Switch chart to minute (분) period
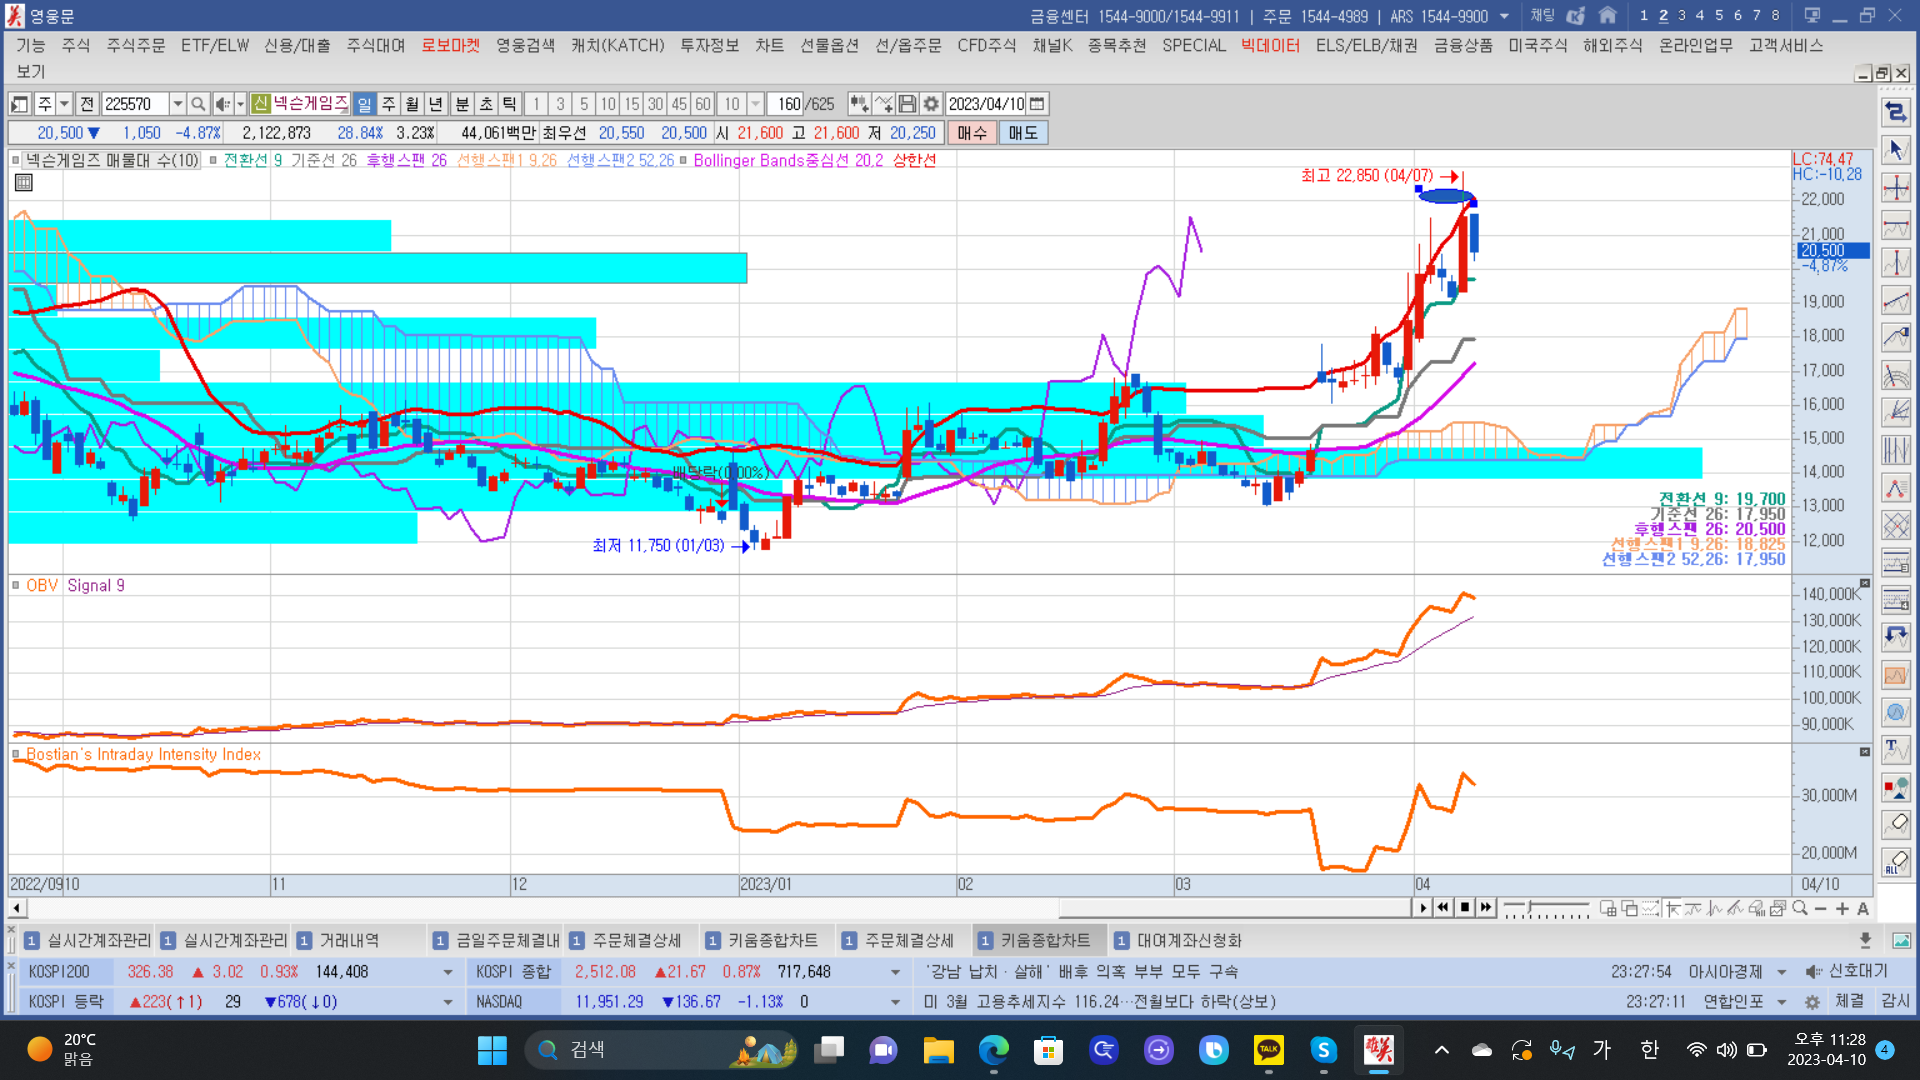Screen dimensions: 1920x1080 click(462, 104)
